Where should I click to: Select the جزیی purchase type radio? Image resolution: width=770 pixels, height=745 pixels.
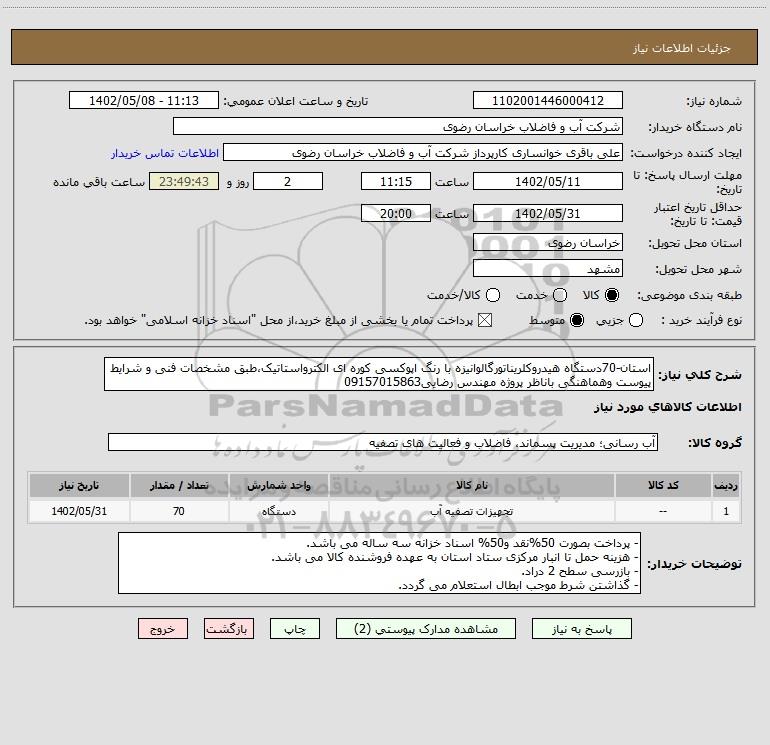[636, 320]
